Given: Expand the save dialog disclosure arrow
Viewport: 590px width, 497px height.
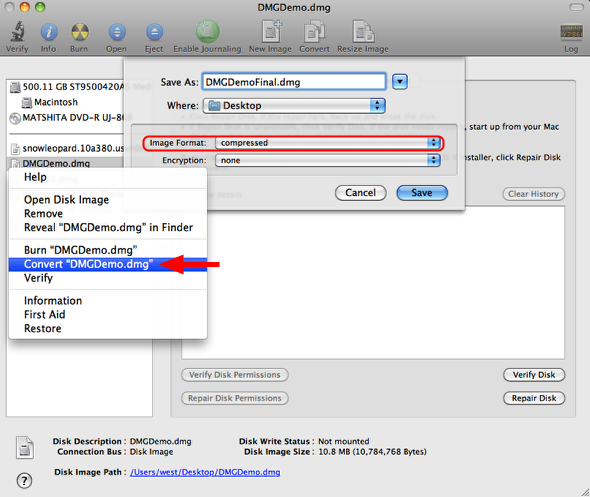Looking at the screenshot, I should click(x=400, y=82).
